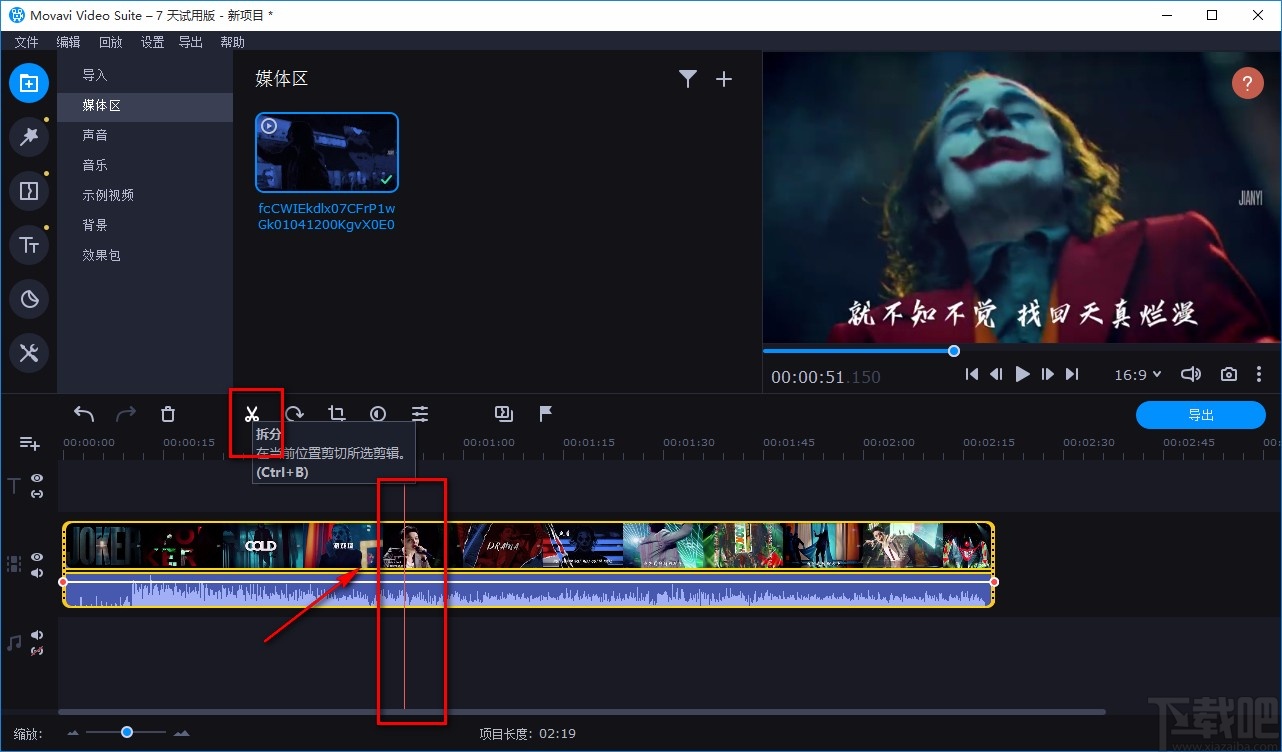Zoom in timeline with large mountain icon
Viewport: 1282px width, 752px height.
coord(181,733)
